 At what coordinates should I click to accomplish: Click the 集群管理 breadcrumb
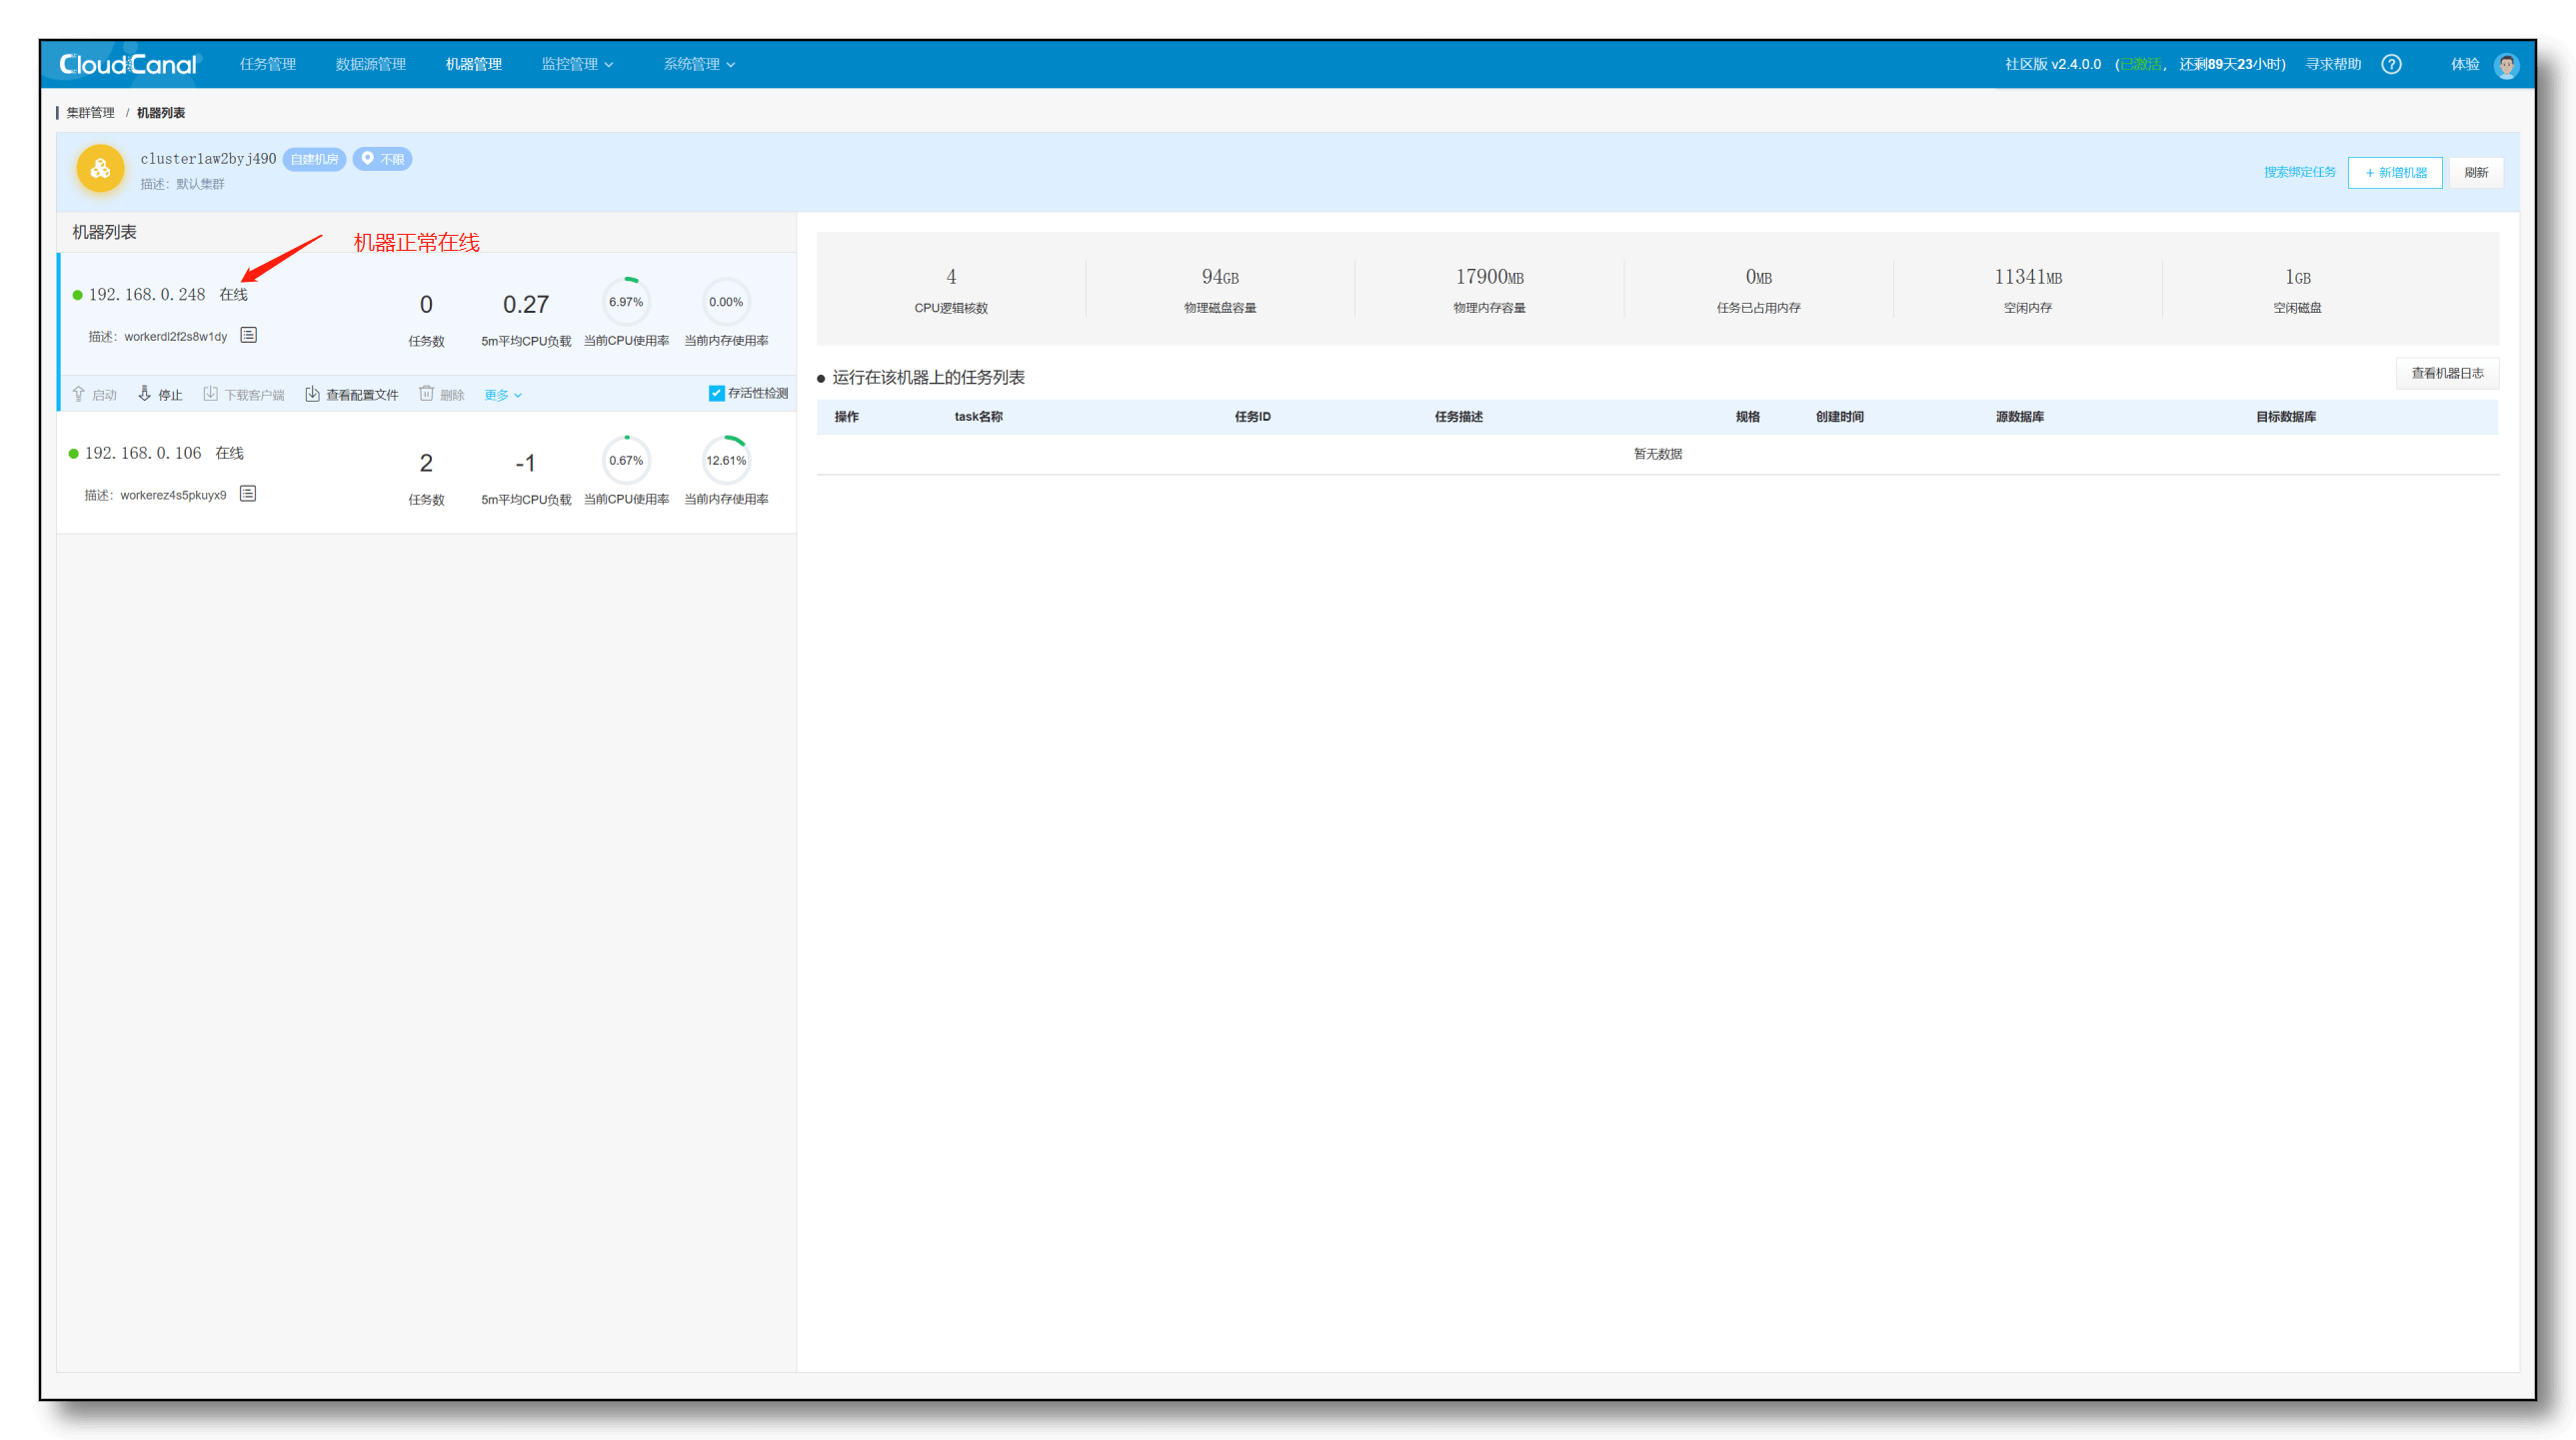[x=90, y=113]
